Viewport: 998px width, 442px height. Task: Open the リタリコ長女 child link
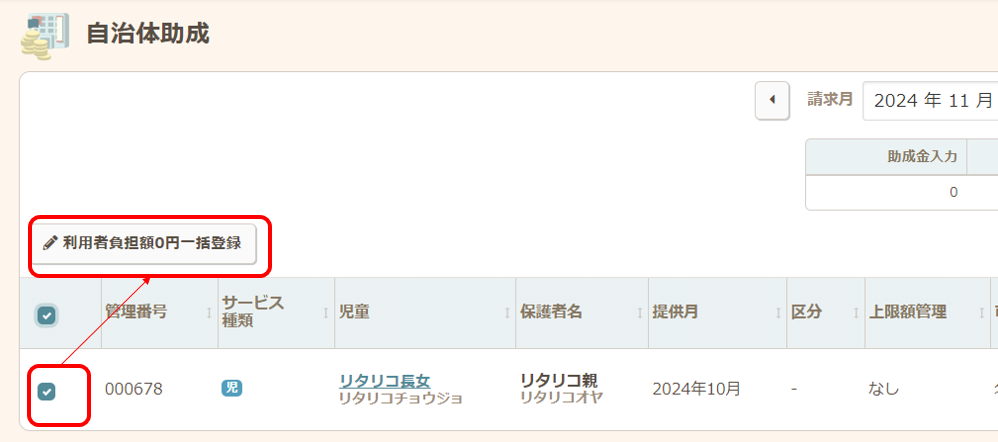385,380
